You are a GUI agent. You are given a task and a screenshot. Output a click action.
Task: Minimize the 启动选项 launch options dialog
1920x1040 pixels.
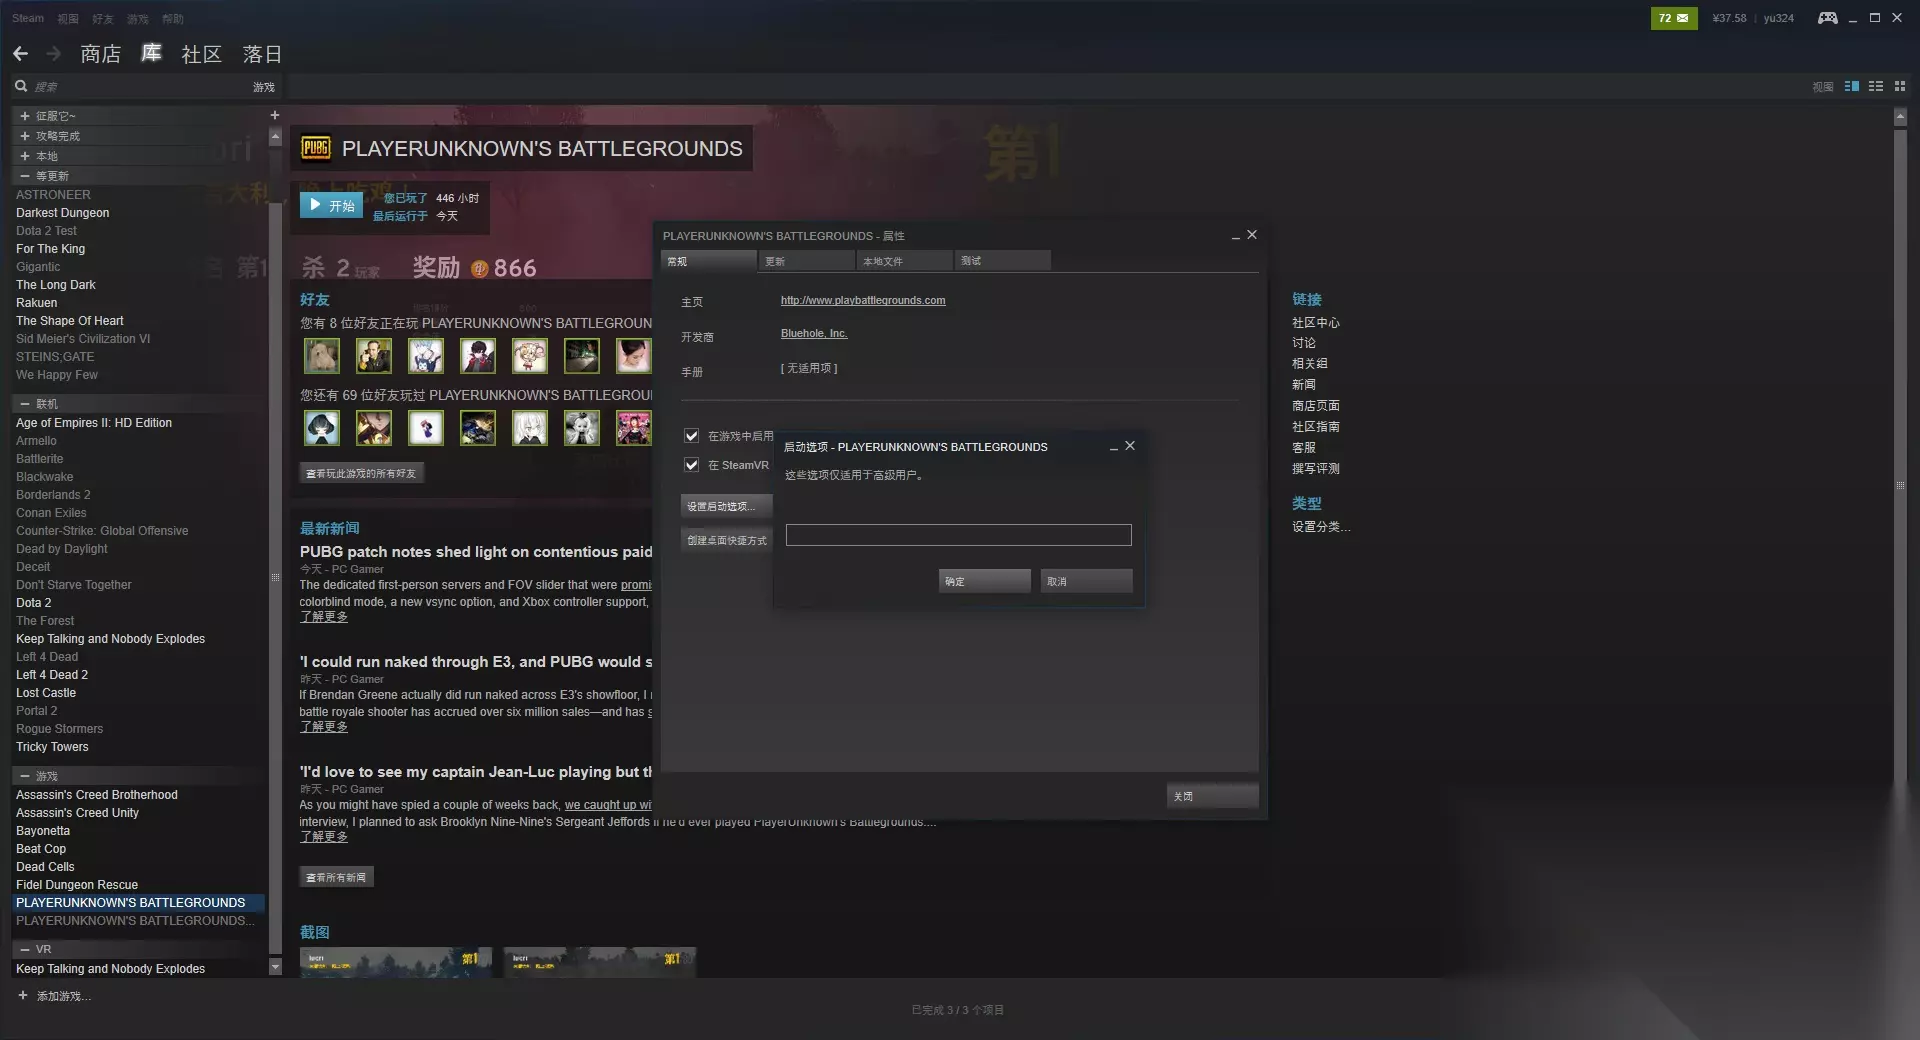coord(1113,447)
